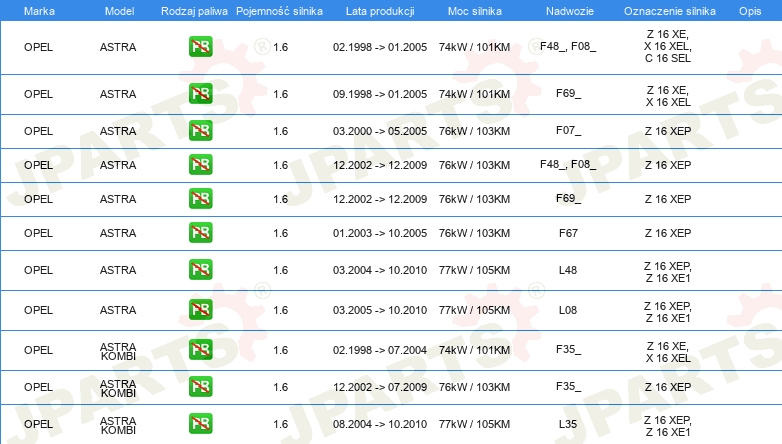Select ASTRA KOMBI in the L35 row
782x444 pixels.
point(118,425)
